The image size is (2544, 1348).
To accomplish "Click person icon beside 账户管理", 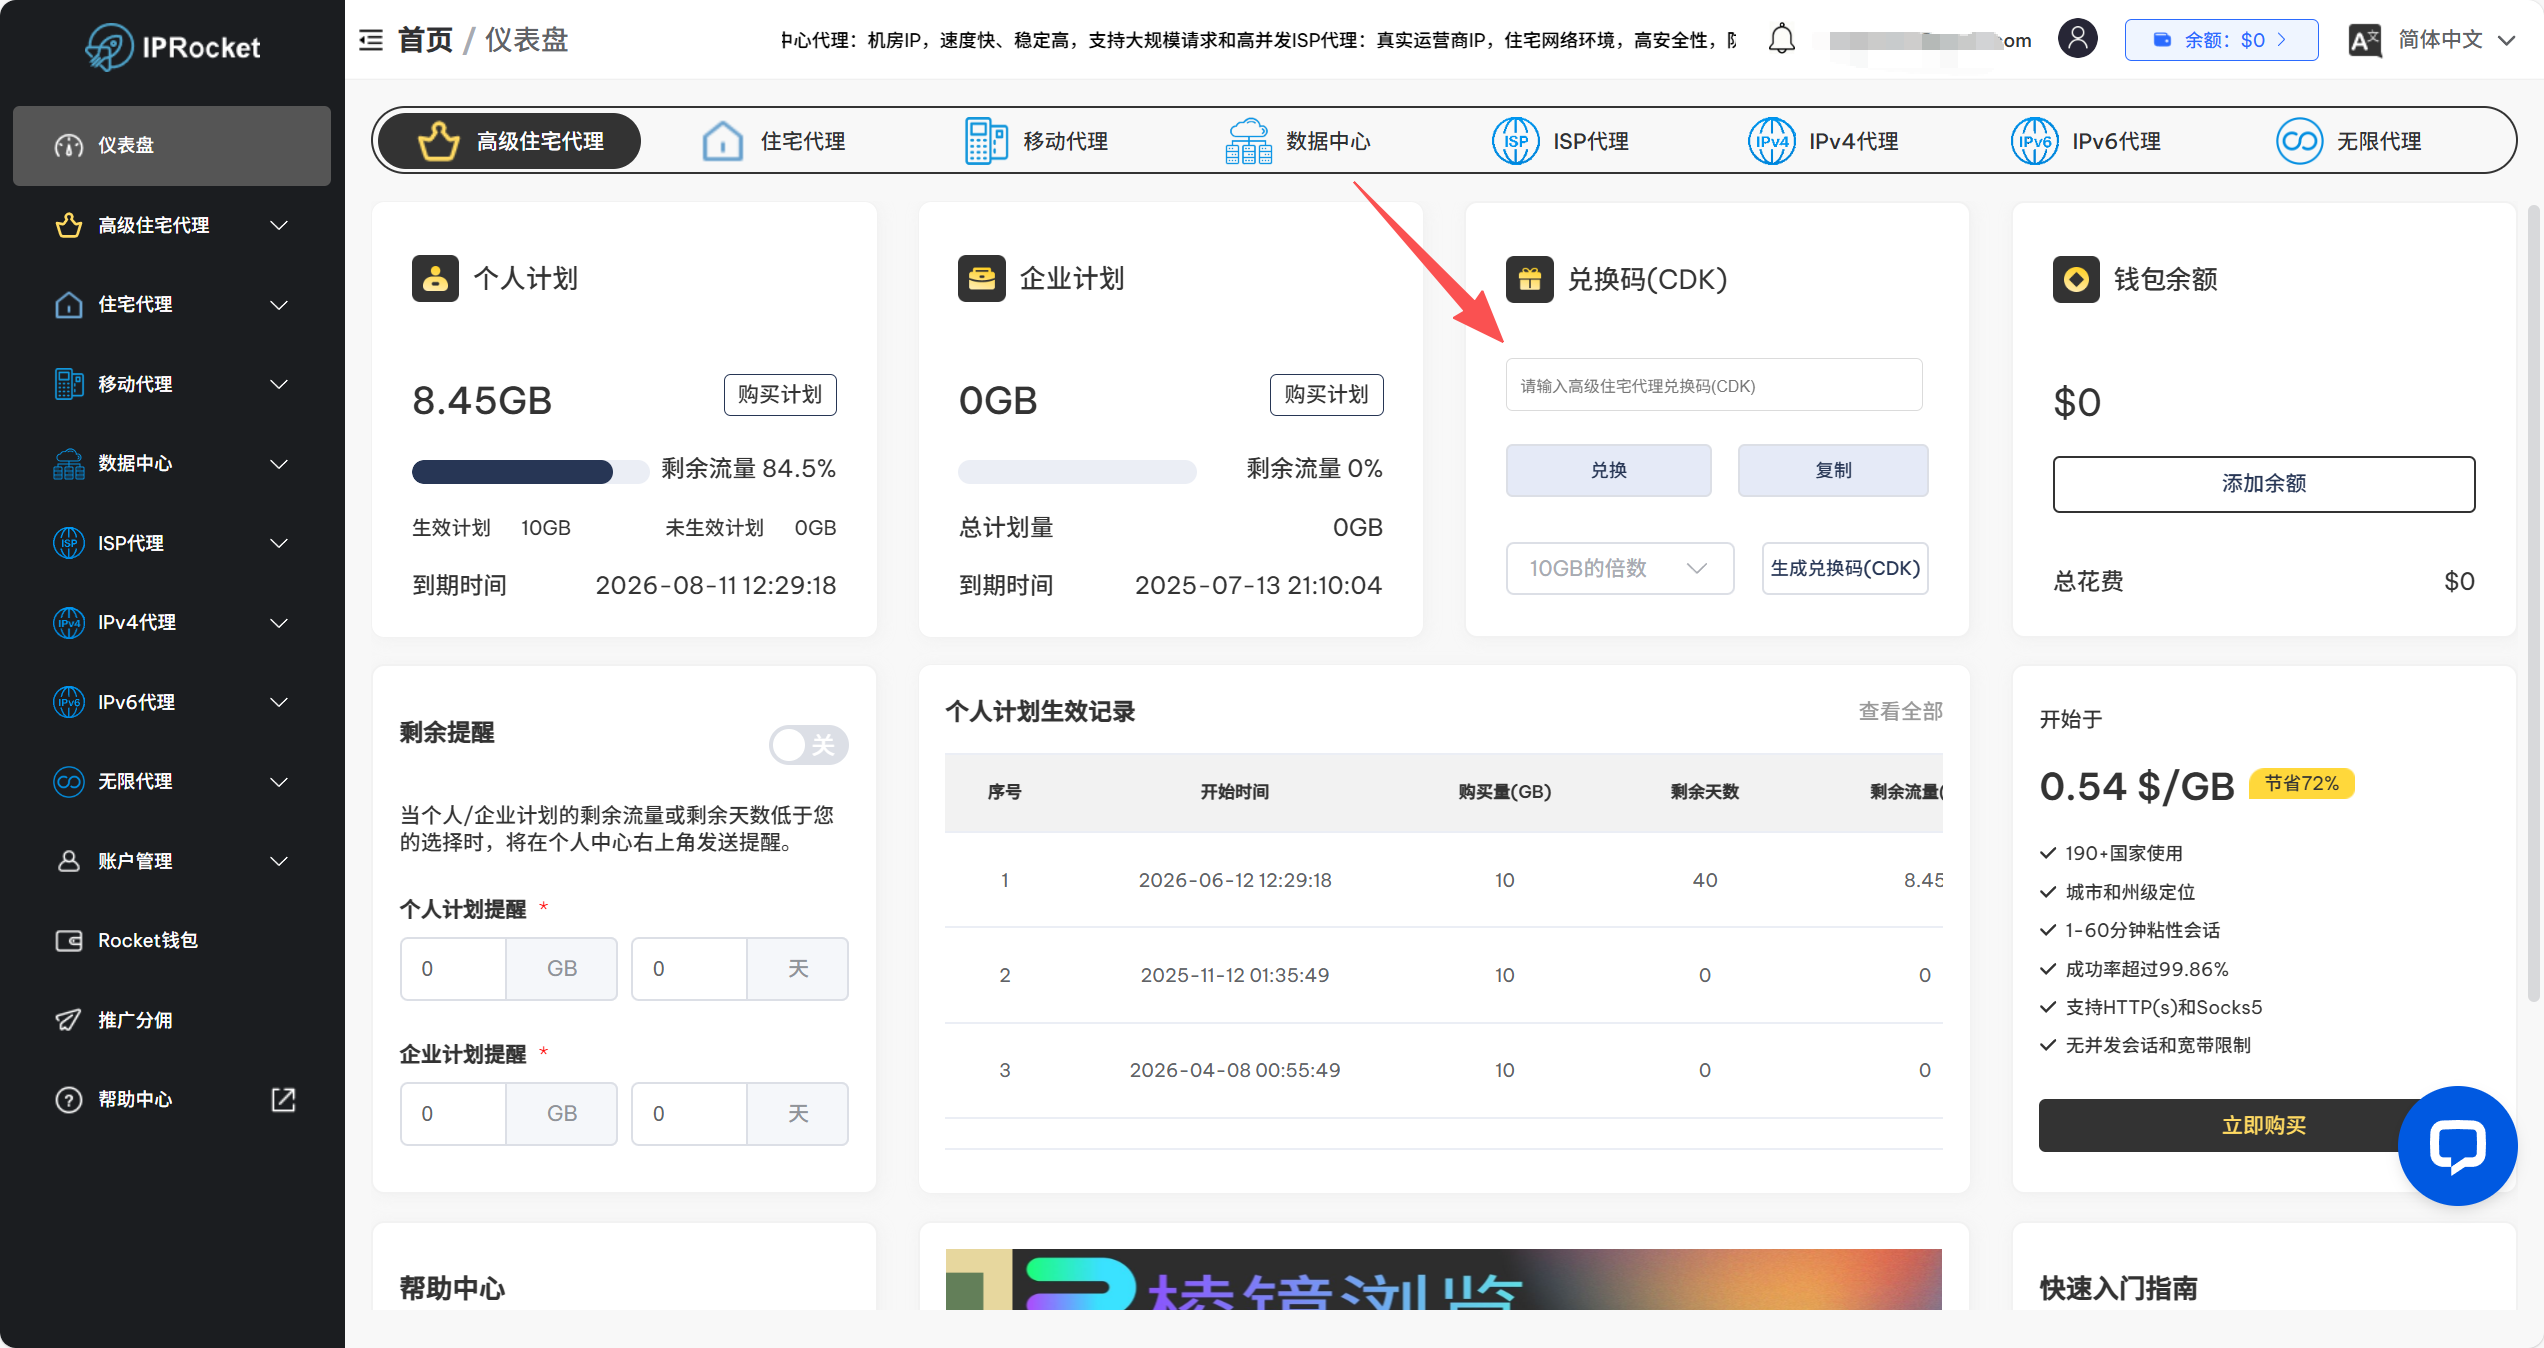I will click(68, 861).
